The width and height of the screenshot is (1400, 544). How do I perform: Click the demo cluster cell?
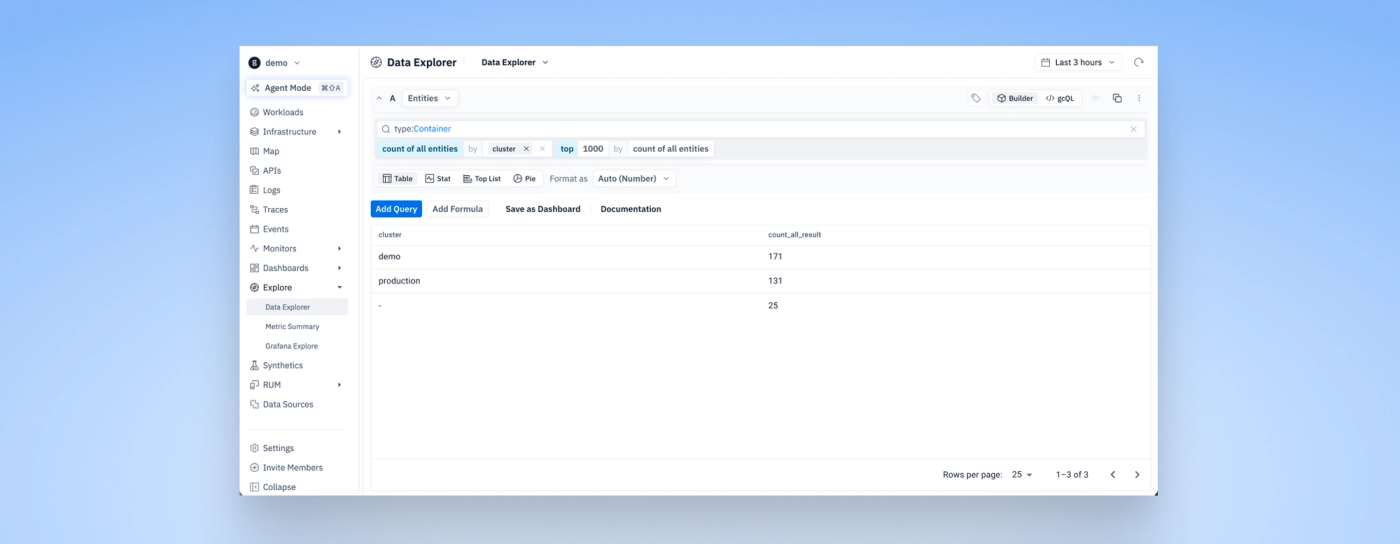[389, 257]
